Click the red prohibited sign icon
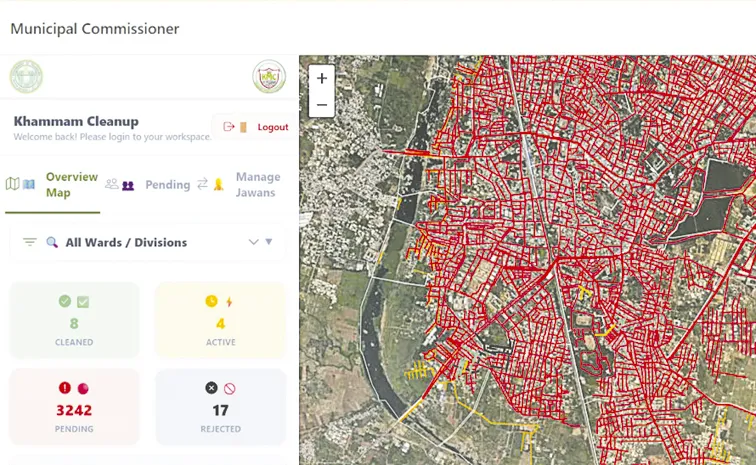This screenshot has width=756, height=465. (x=230, y=388)
